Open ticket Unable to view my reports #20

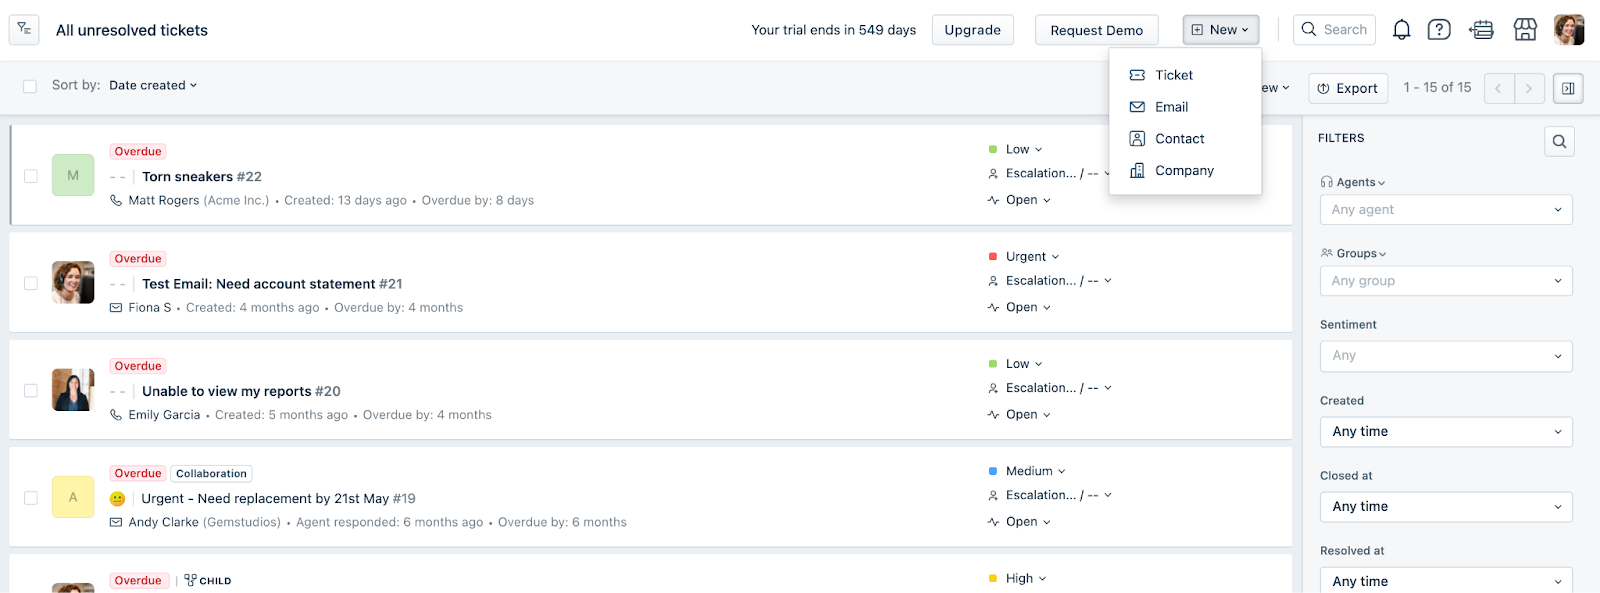tap(241, 391)
